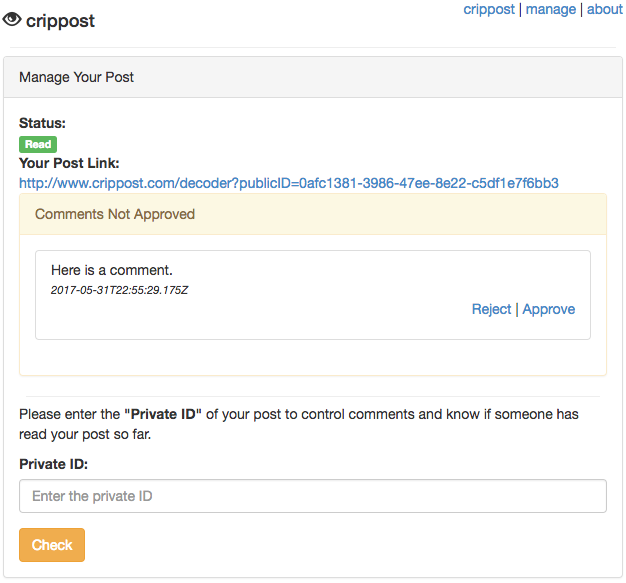Click the Manage Your Post panel heading

[x=77, y=77]
